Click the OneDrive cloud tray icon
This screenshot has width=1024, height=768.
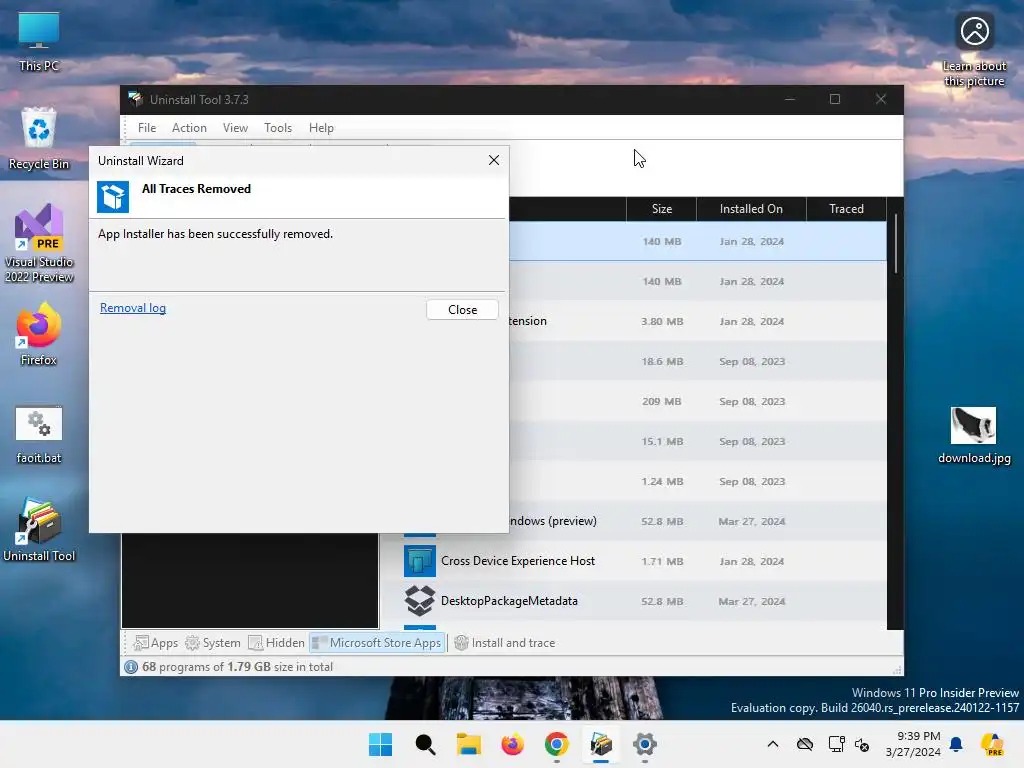coord(805,744)
